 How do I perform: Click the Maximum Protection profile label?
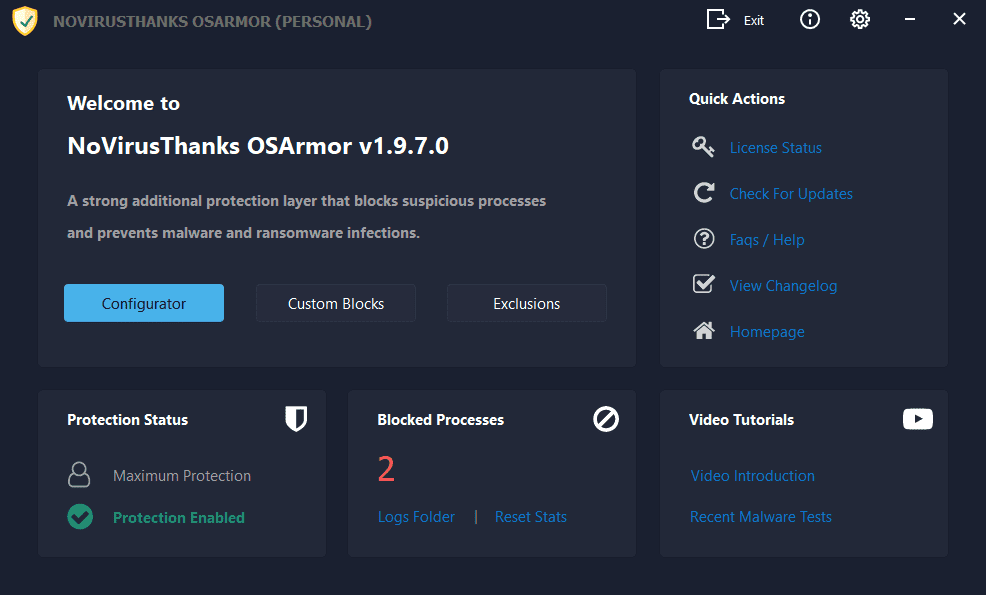pyautogui.click(x=182, y=476)
